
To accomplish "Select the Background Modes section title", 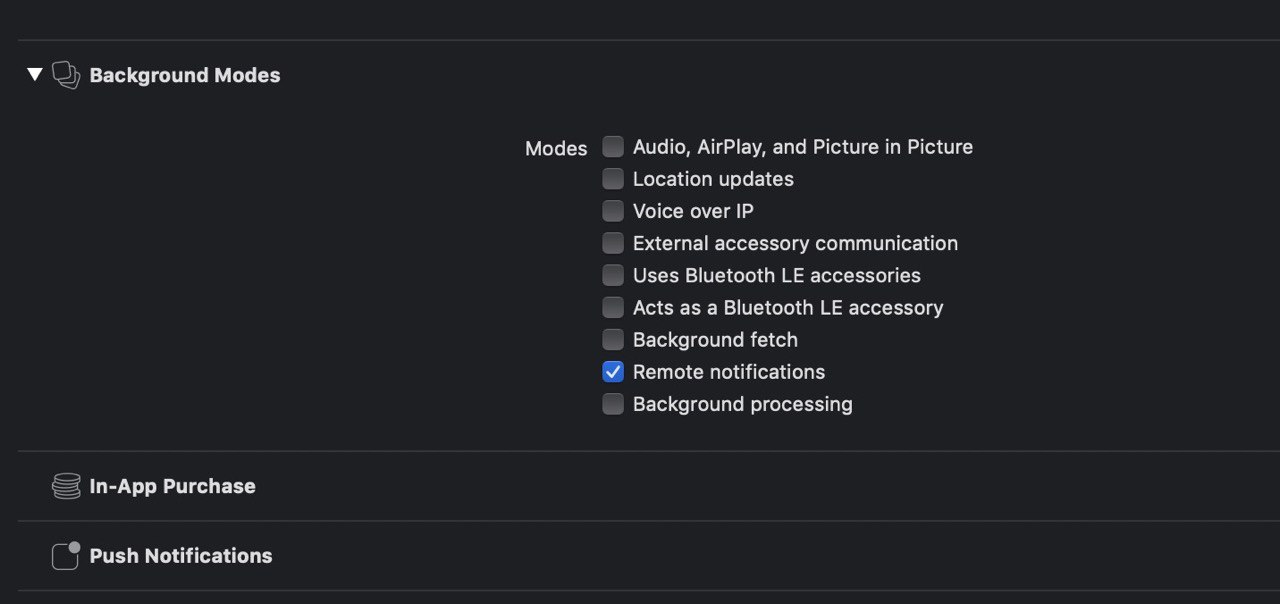I will tap(185, 75).
